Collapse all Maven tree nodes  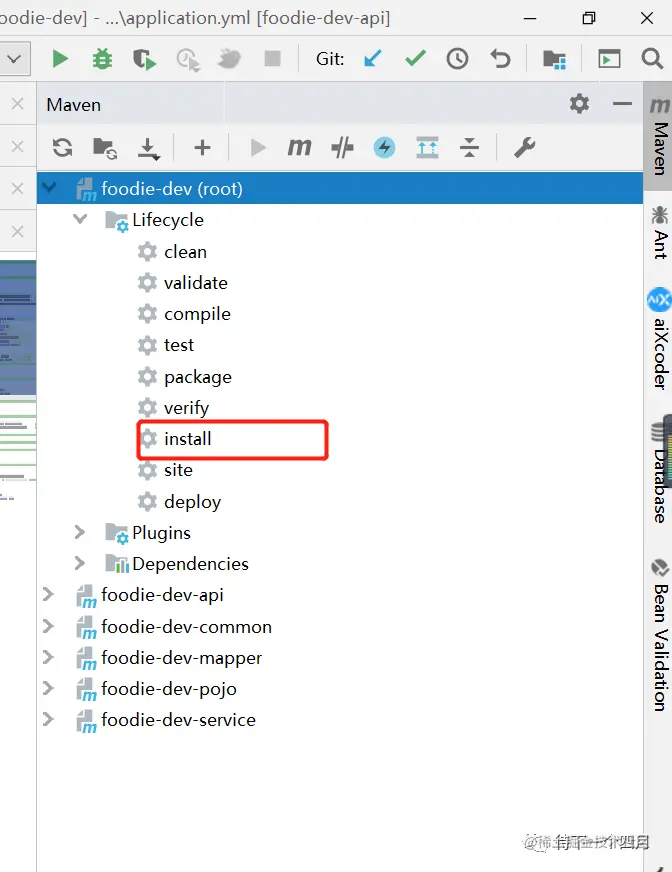click(x=470, y=148)
